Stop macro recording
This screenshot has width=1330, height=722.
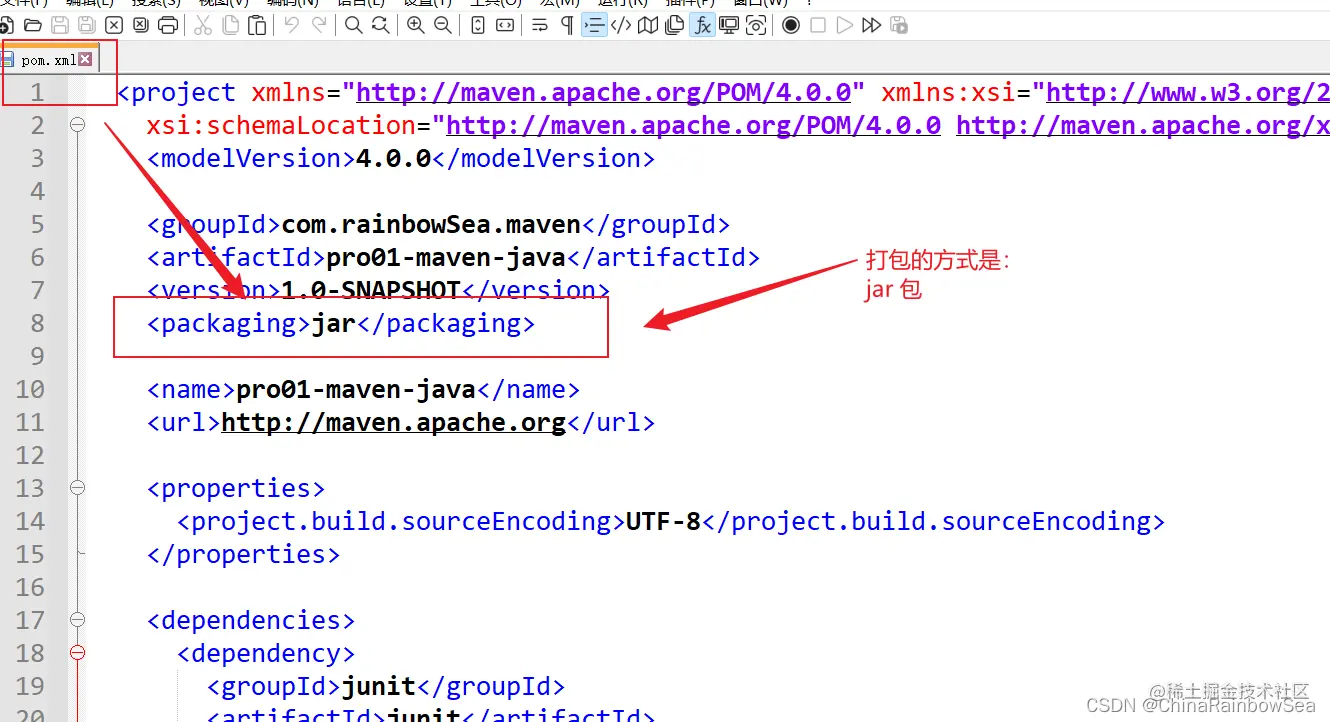818,25
